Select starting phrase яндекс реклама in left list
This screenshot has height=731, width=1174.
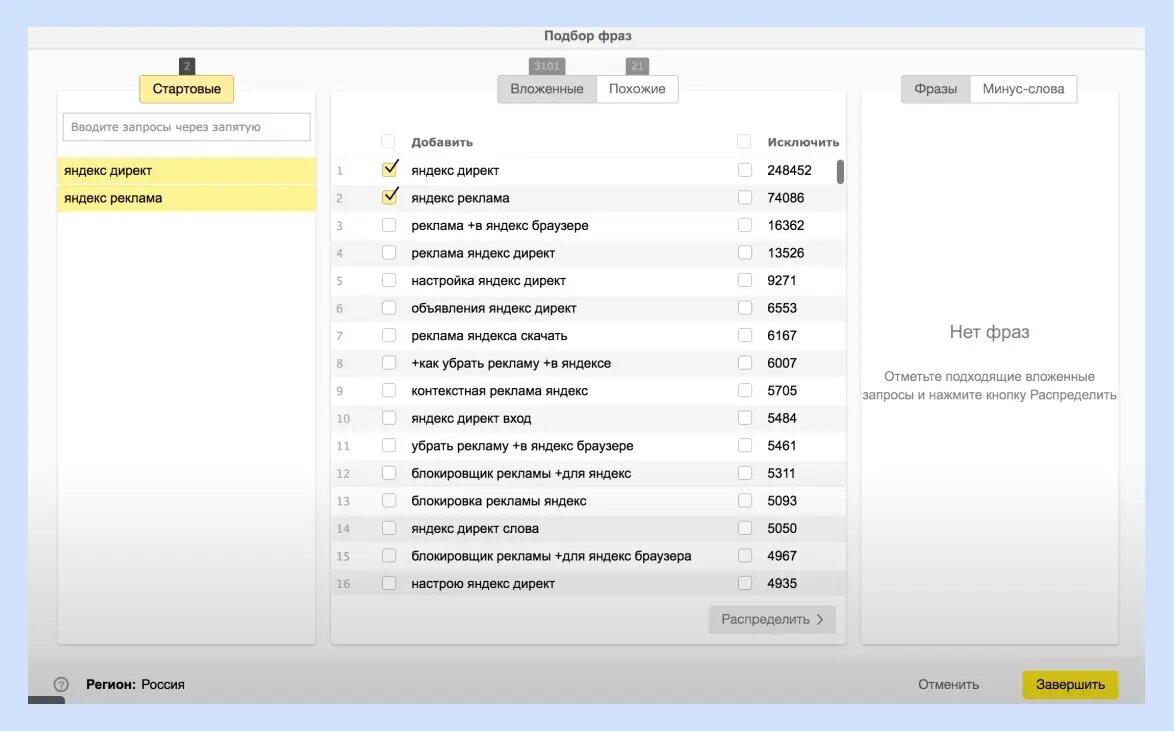click(186, 198)
